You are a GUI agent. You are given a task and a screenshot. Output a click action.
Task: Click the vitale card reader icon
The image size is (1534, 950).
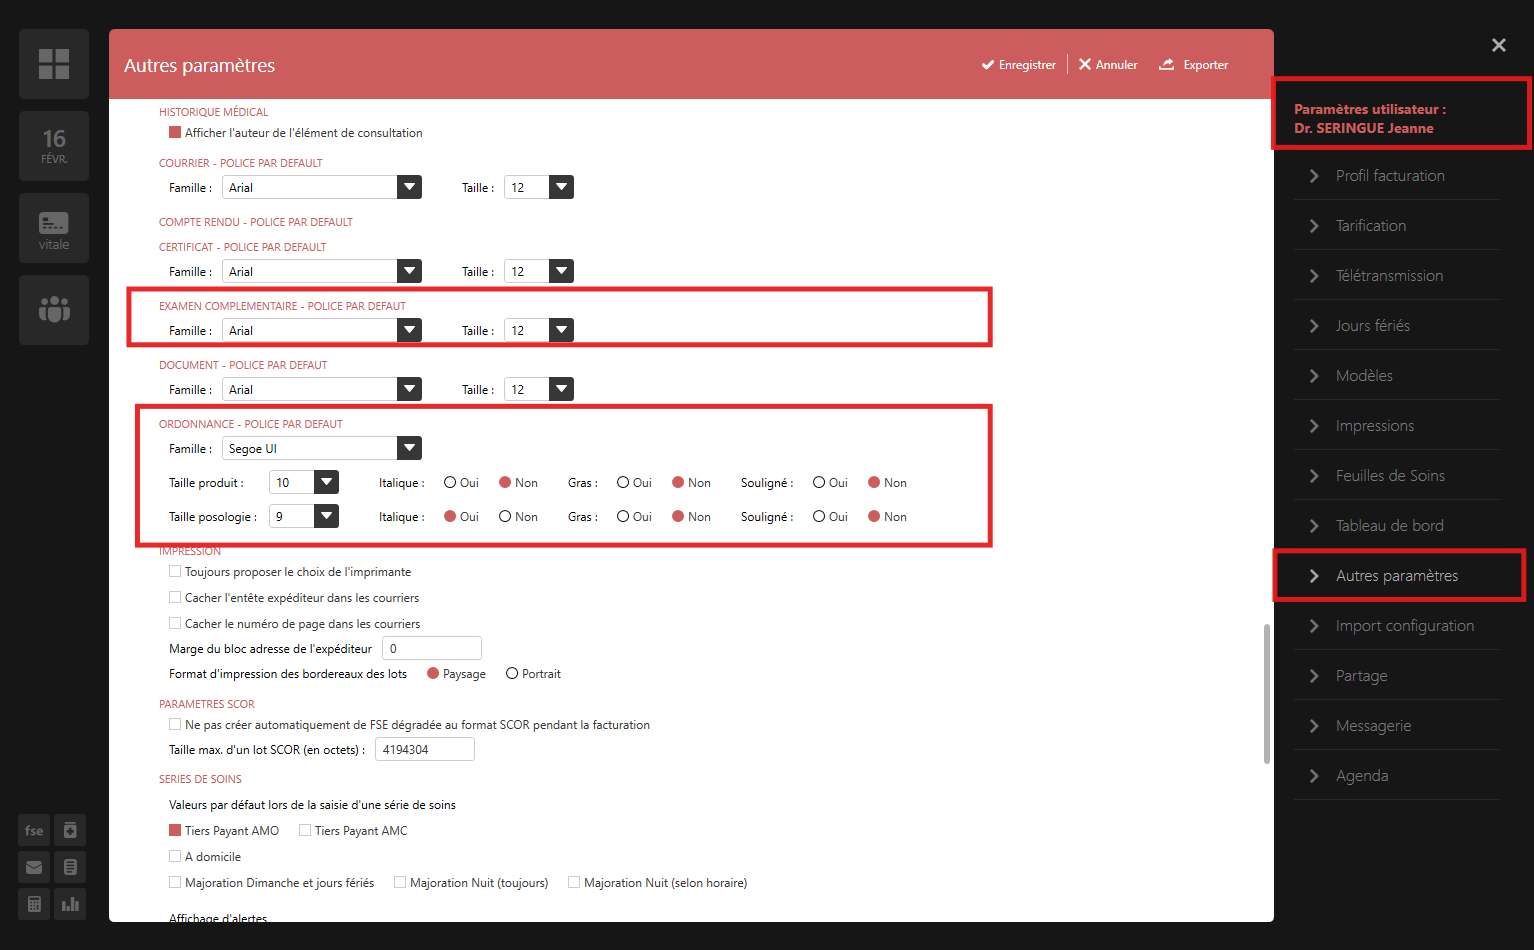tap(54, 228)
